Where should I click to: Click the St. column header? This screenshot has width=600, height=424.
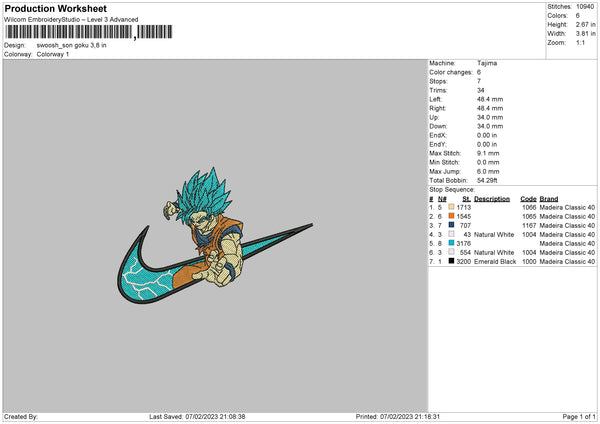click(466, 199)
